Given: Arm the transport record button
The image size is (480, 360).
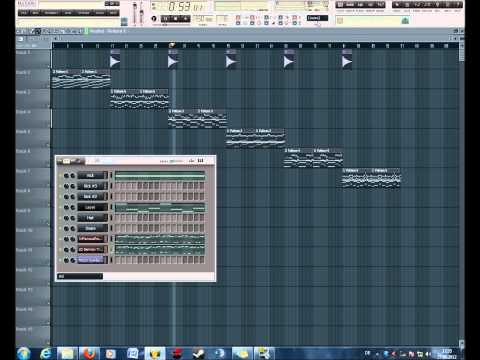Looking at the screenshot, I should pyautogui.click(x=185, y=19).
